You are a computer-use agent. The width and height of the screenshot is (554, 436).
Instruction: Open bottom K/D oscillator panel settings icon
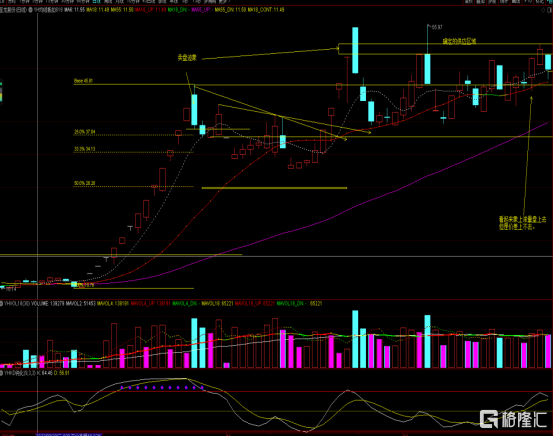(x=1, y=373)
